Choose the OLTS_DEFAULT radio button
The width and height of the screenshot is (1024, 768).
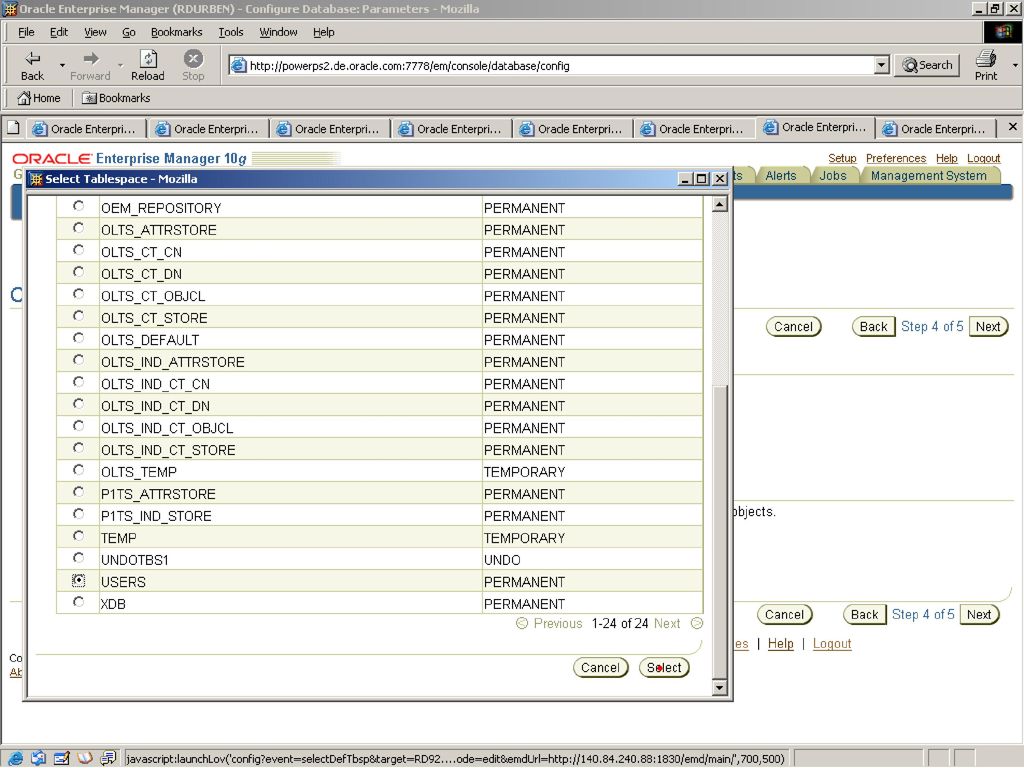point(78,338)
